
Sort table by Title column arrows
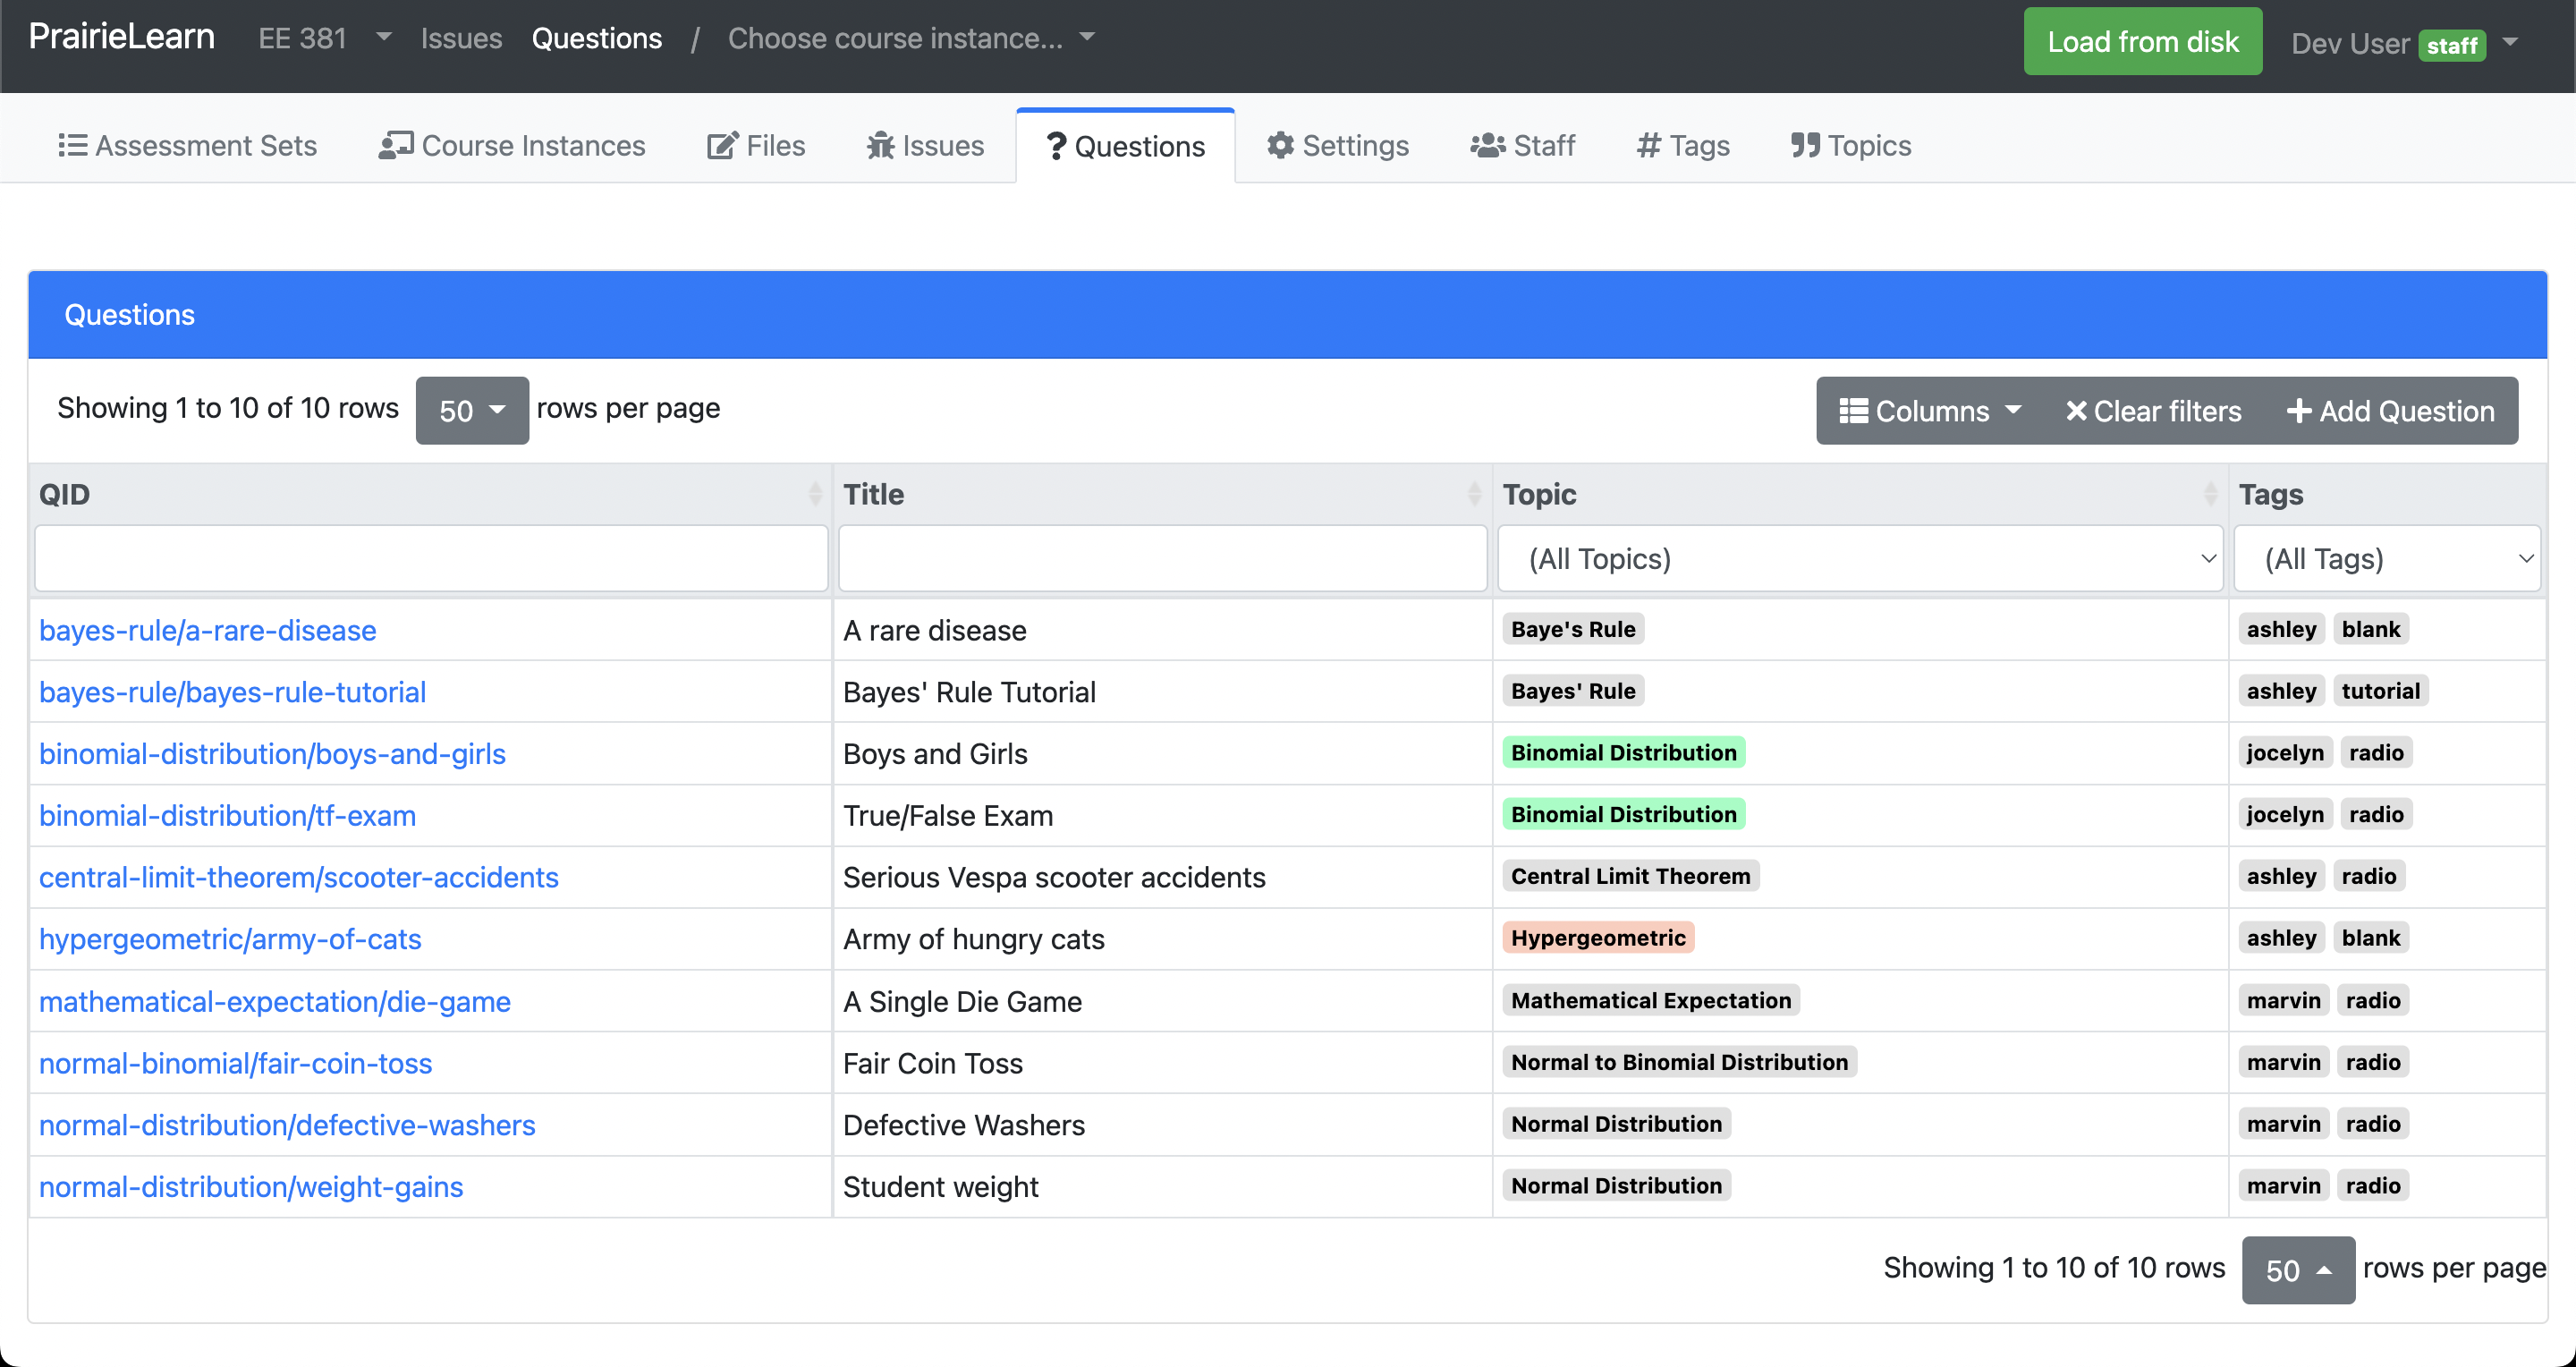1474,494
